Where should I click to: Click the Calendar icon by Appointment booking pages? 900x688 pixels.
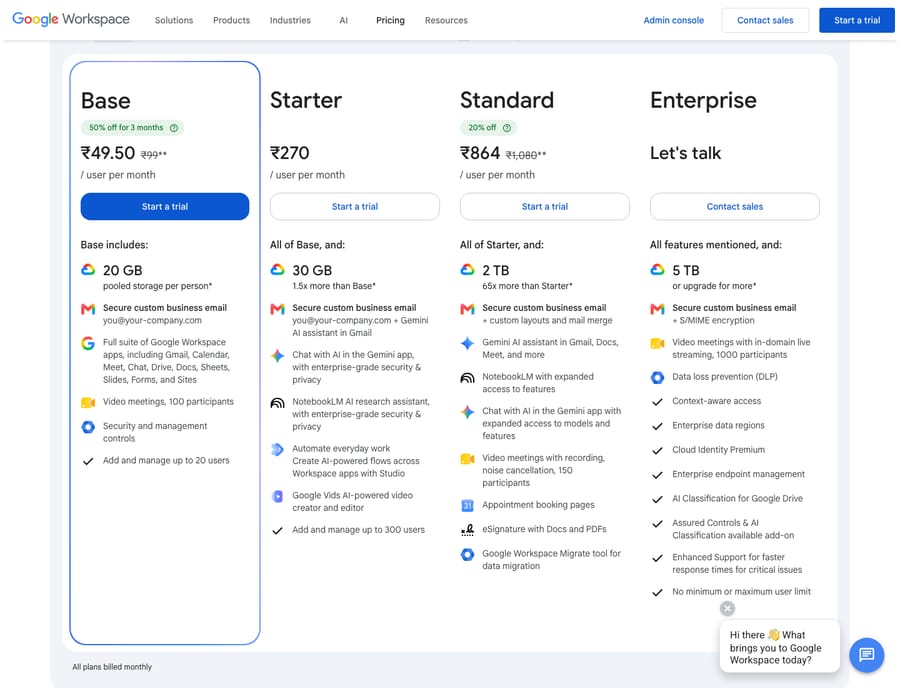467,506
